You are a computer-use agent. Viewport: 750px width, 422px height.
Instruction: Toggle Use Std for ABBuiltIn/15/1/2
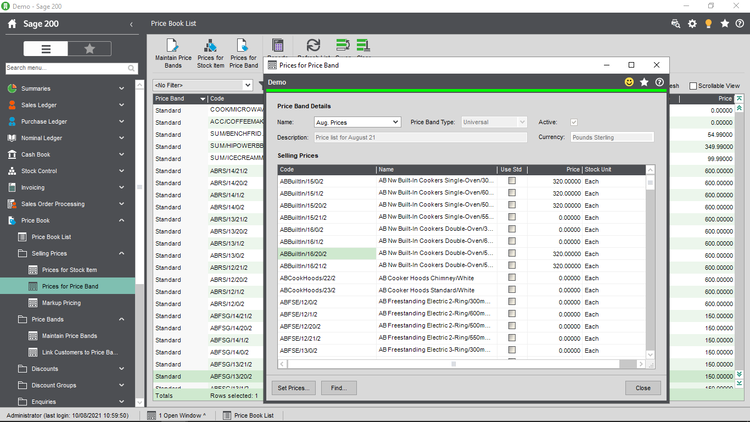click(x=512, y=193)
